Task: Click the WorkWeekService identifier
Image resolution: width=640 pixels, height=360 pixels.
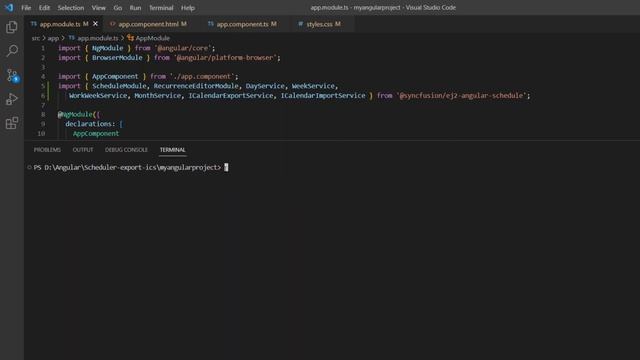Action: click(98, 96)
